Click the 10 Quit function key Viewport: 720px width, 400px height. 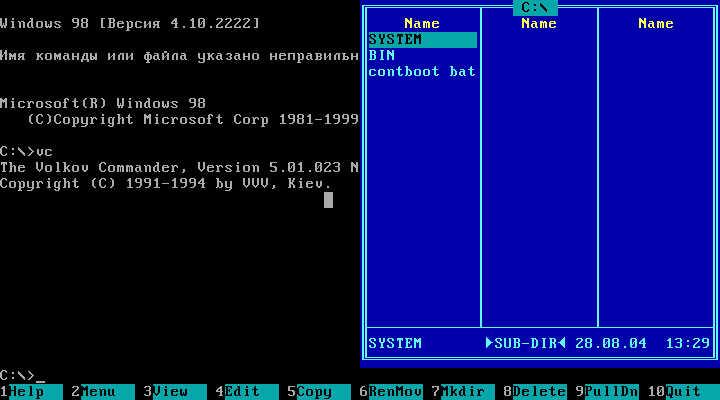[684, 392]
